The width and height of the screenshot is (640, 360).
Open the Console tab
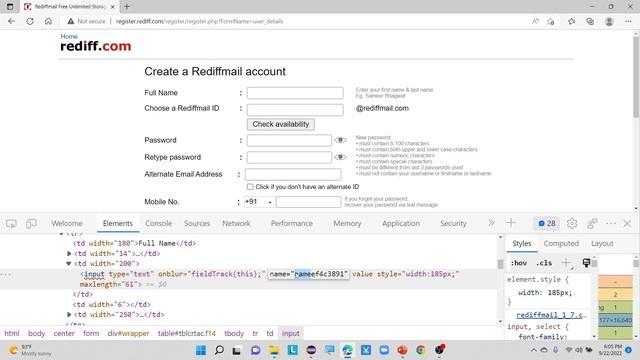coord(158,223)
